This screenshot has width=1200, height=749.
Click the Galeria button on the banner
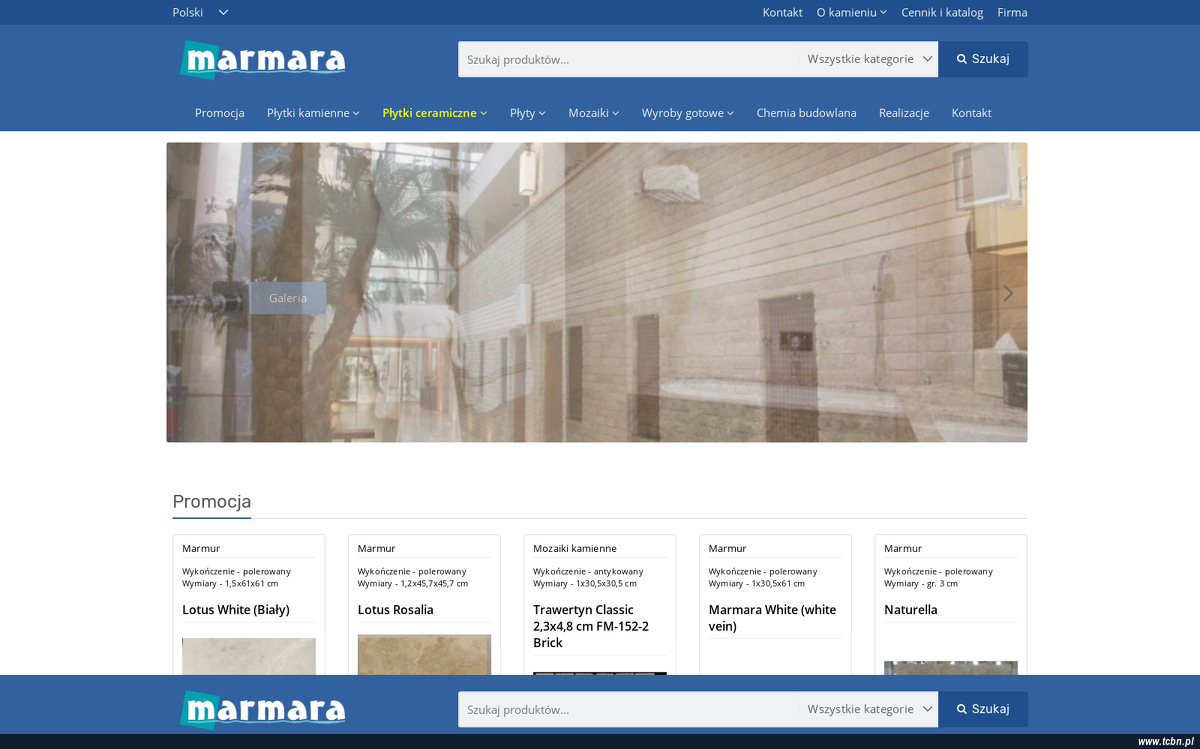click(x=288, y=298)
